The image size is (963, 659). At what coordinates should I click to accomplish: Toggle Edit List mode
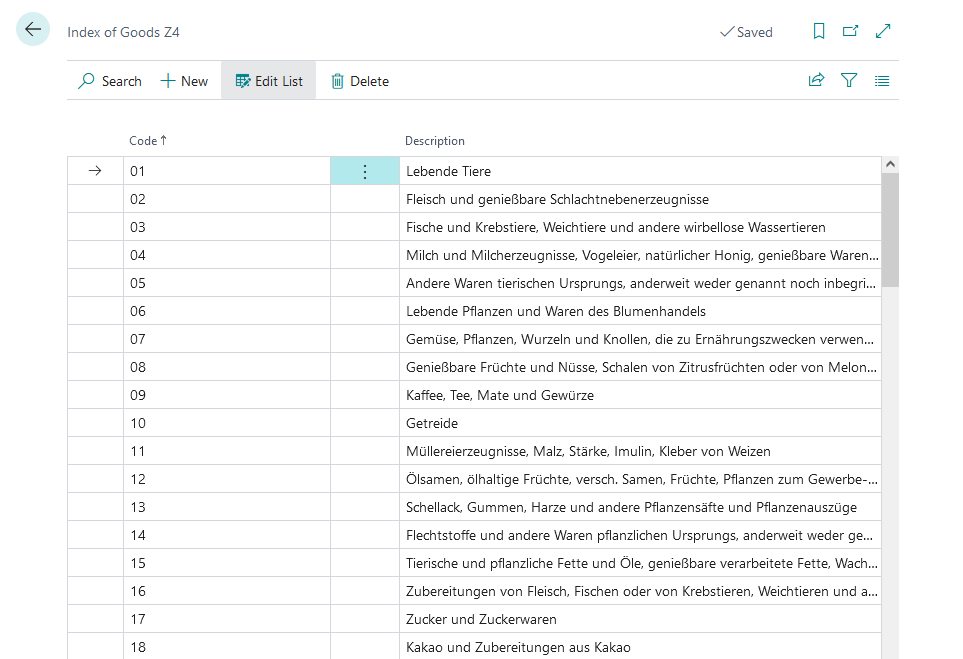coord(268,81)
